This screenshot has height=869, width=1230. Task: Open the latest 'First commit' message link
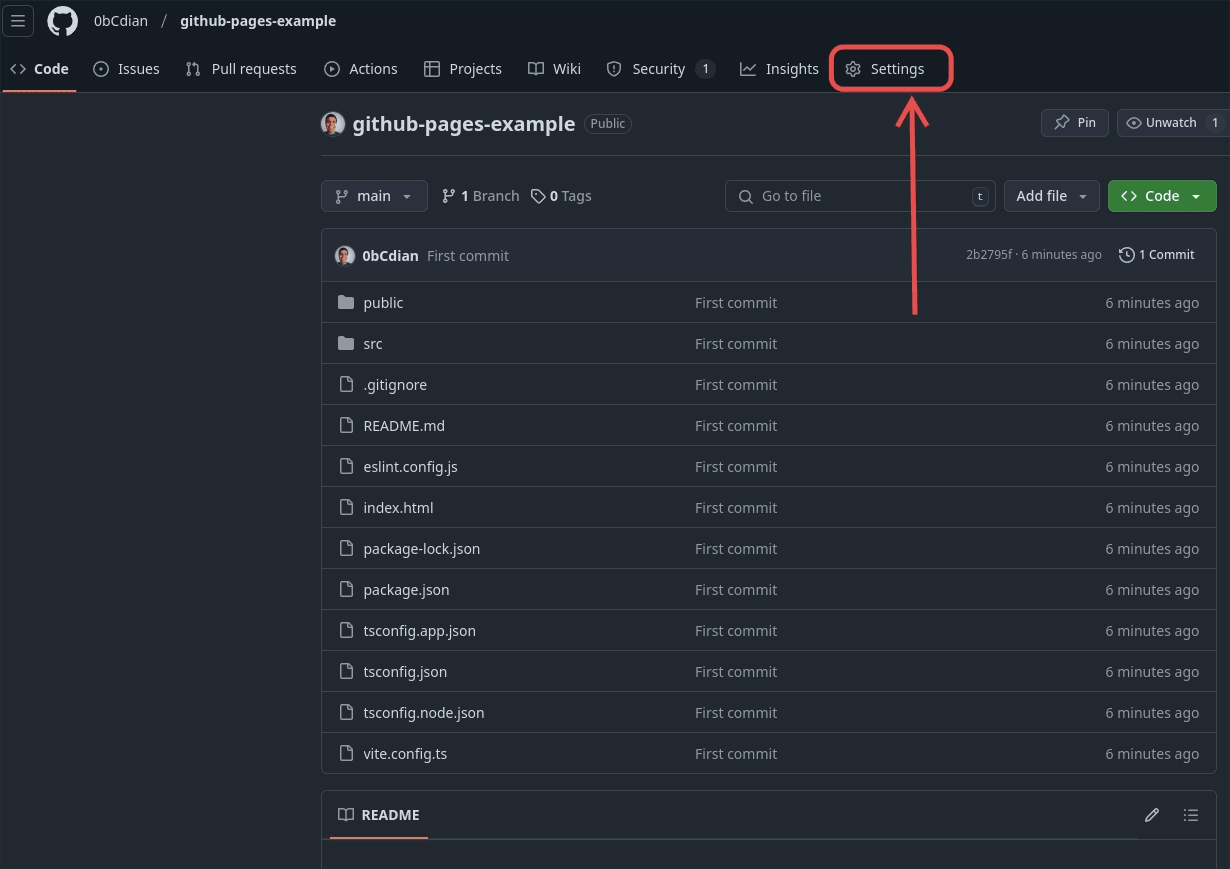468,256
